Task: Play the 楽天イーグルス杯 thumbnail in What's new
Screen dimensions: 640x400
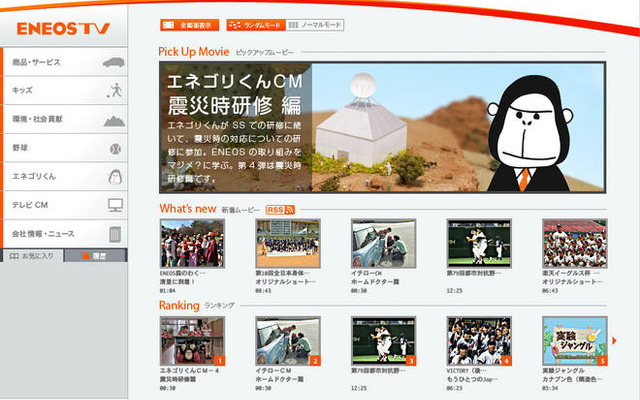Action: point(575,243)
